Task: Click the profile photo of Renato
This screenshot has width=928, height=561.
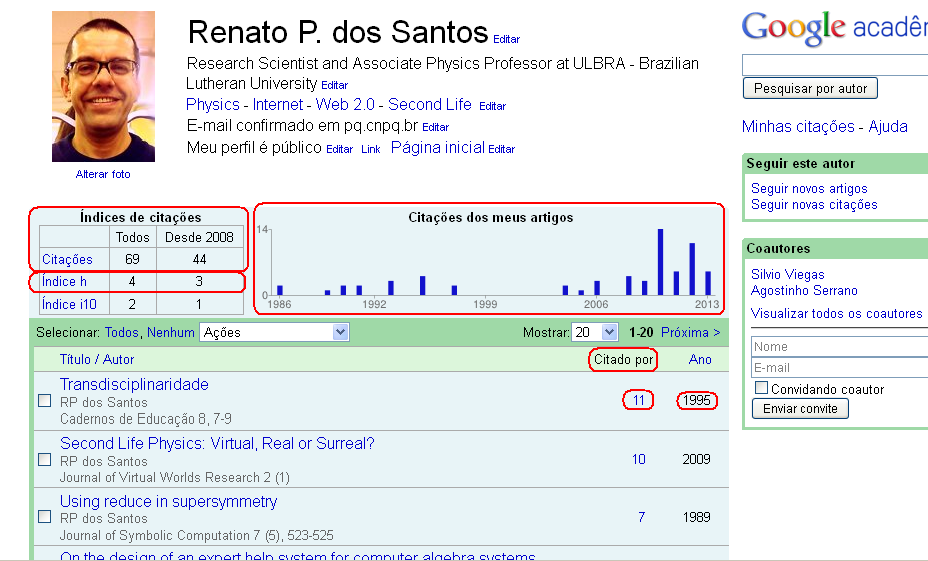Action: coord(103,87)
